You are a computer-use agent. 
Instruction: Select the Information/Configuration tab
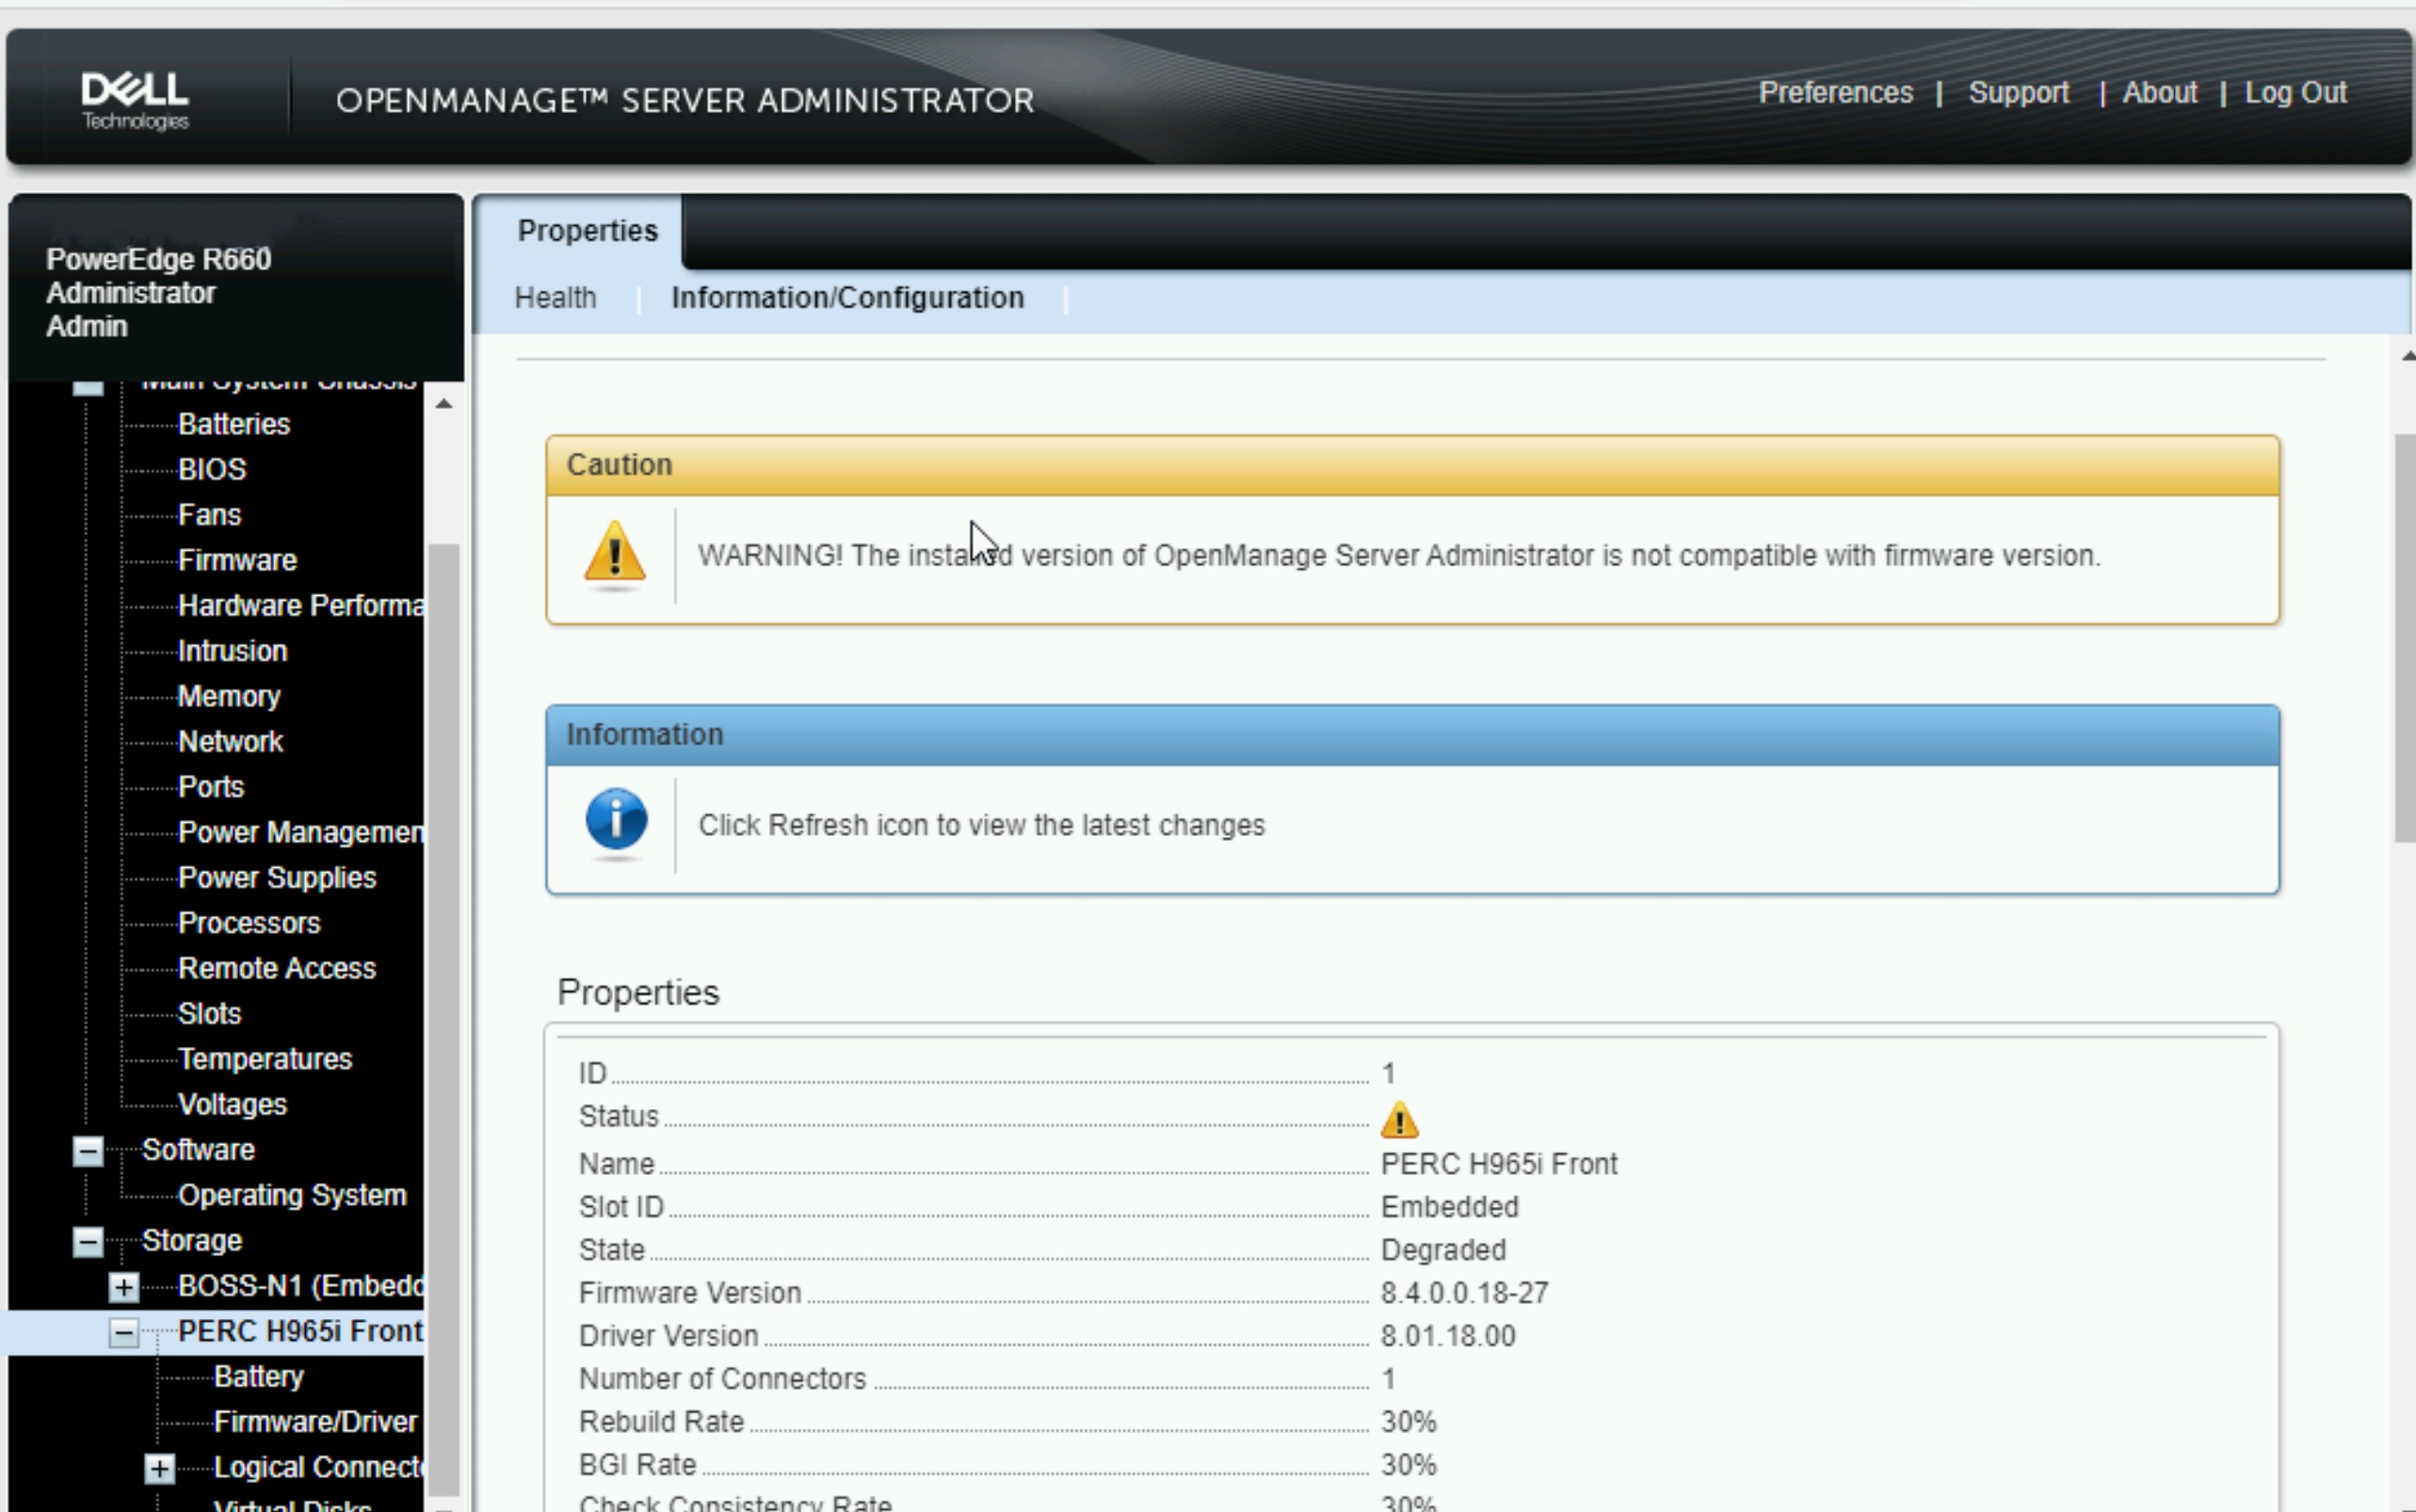[846, 297]
